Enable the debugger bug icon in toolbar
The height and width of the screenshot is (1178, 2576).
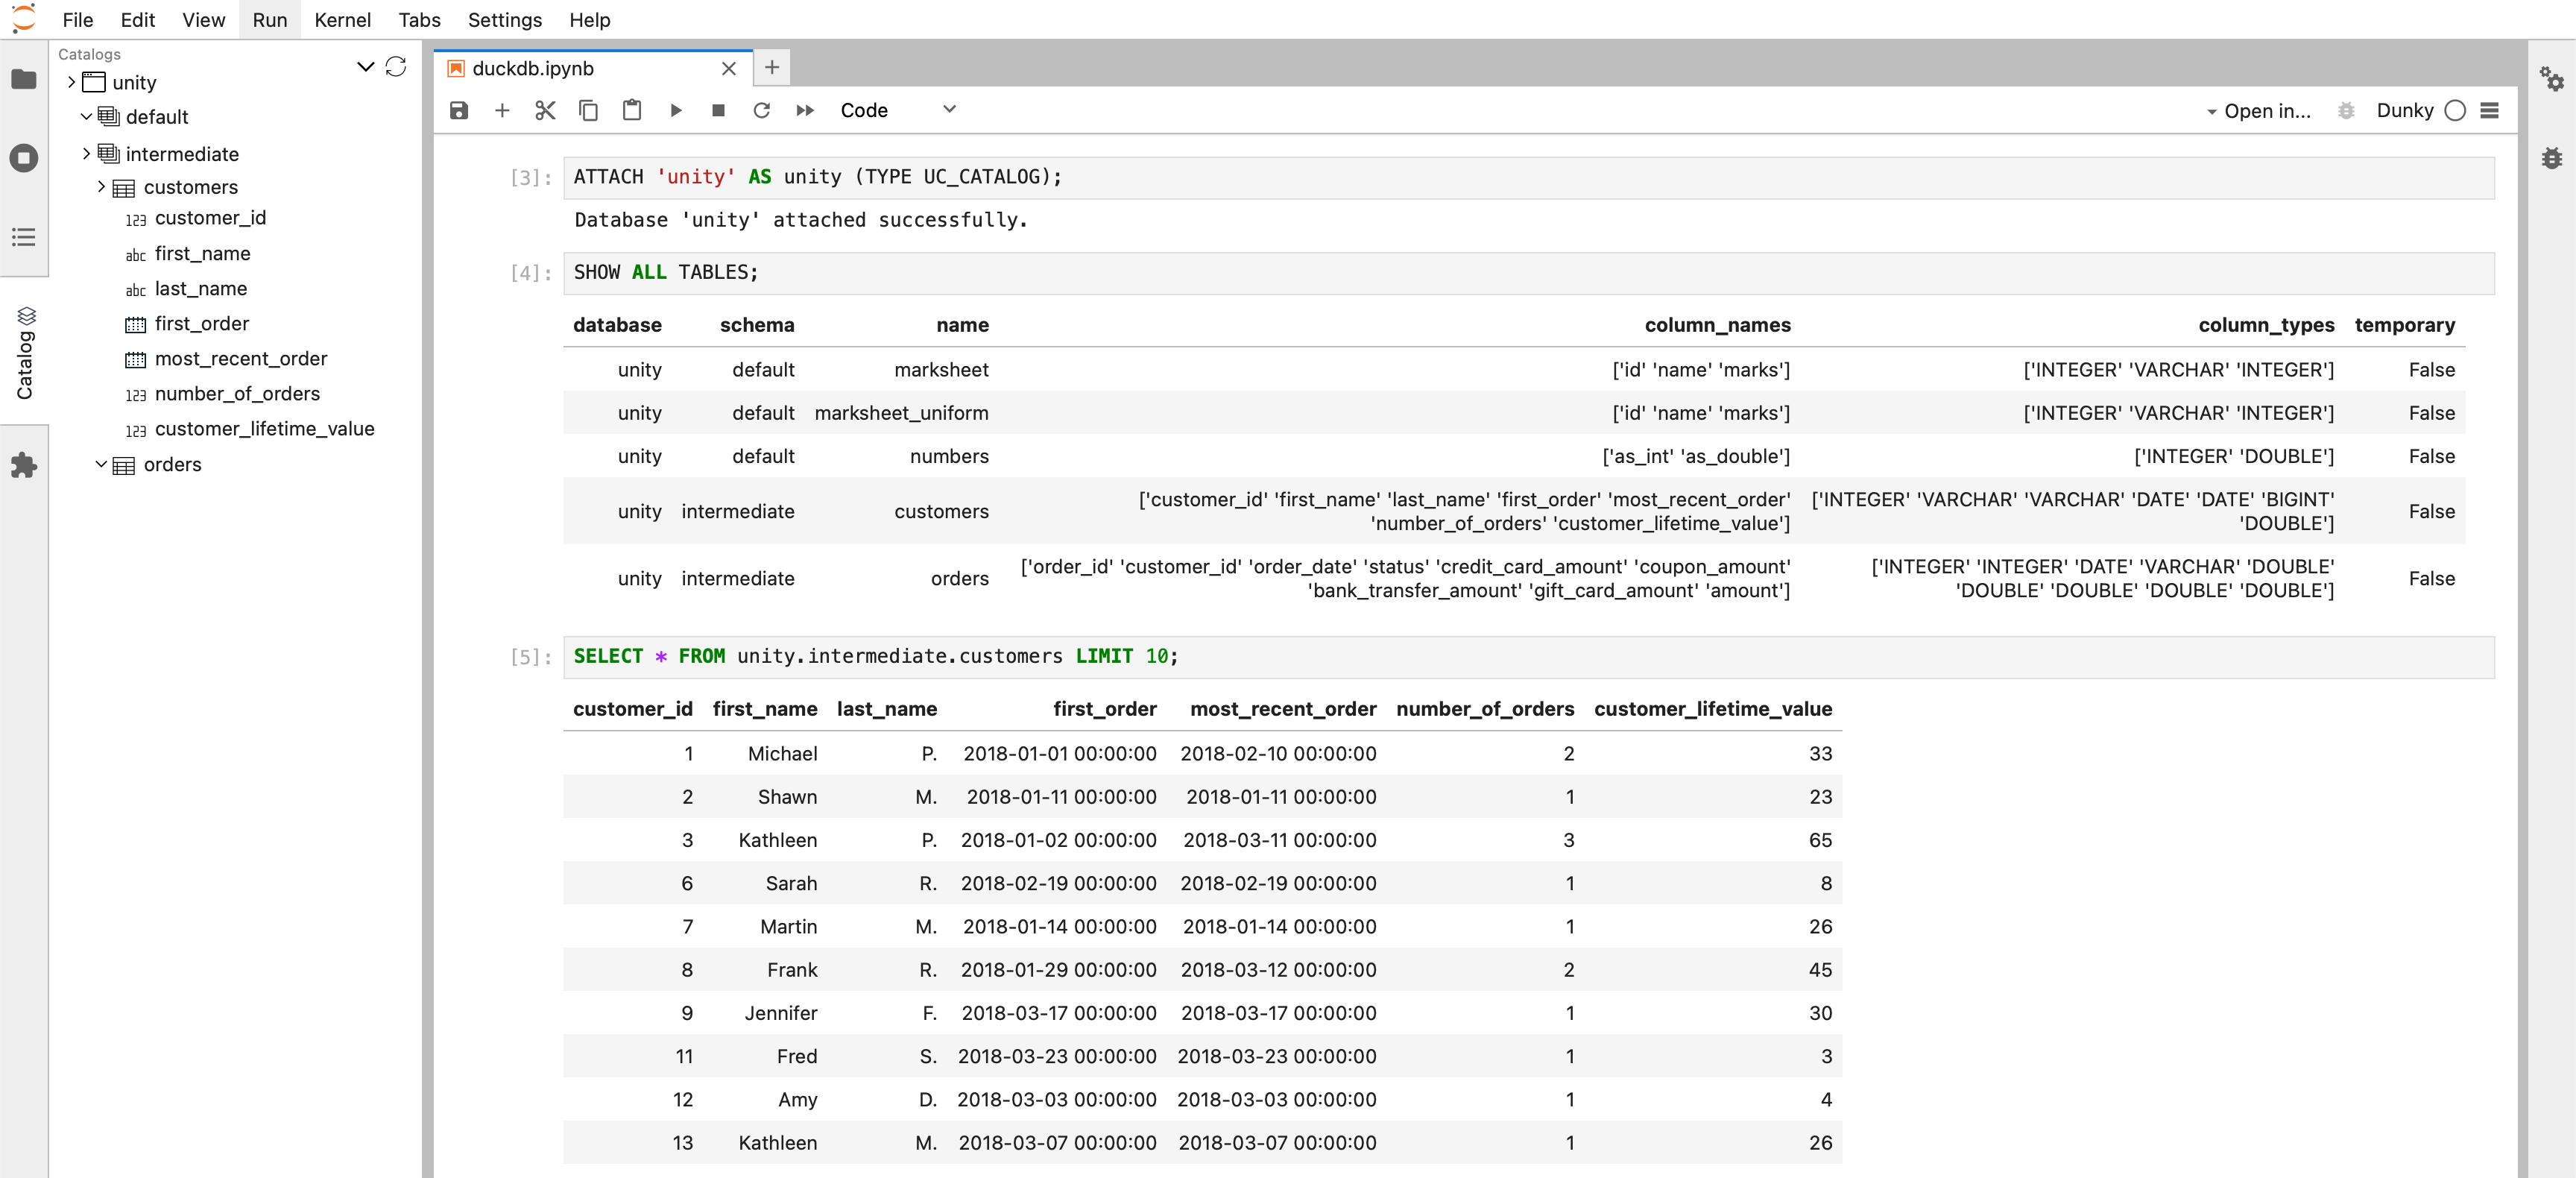[2346, 110]
